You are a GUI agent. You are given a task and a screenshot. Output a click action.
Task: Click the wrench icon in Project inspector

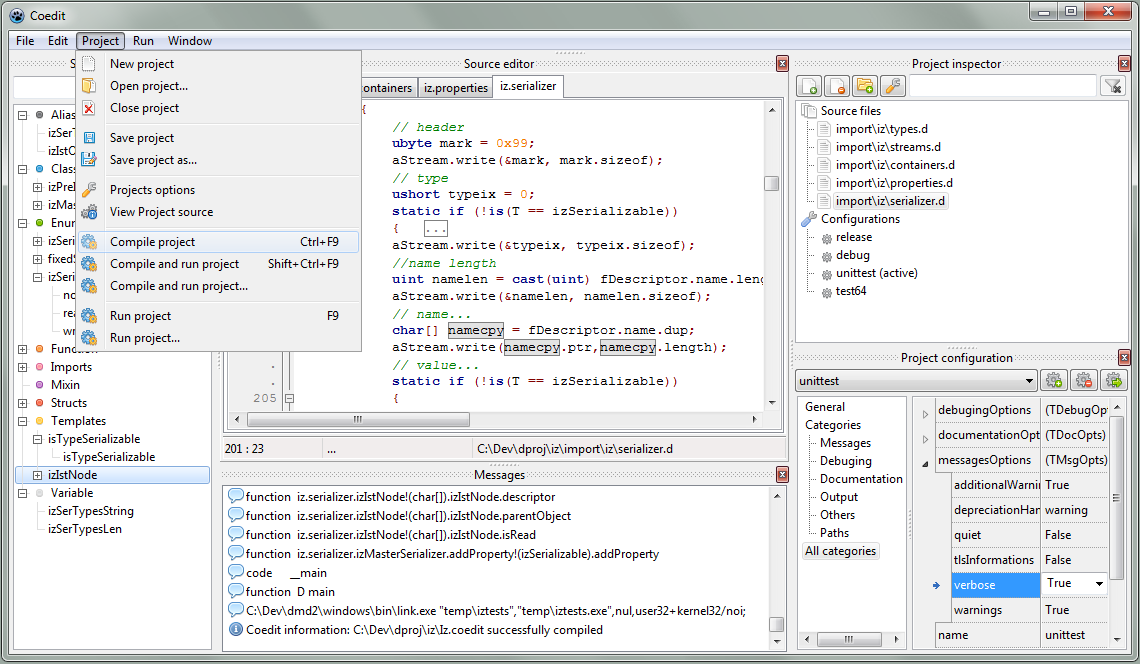[893, 86]
